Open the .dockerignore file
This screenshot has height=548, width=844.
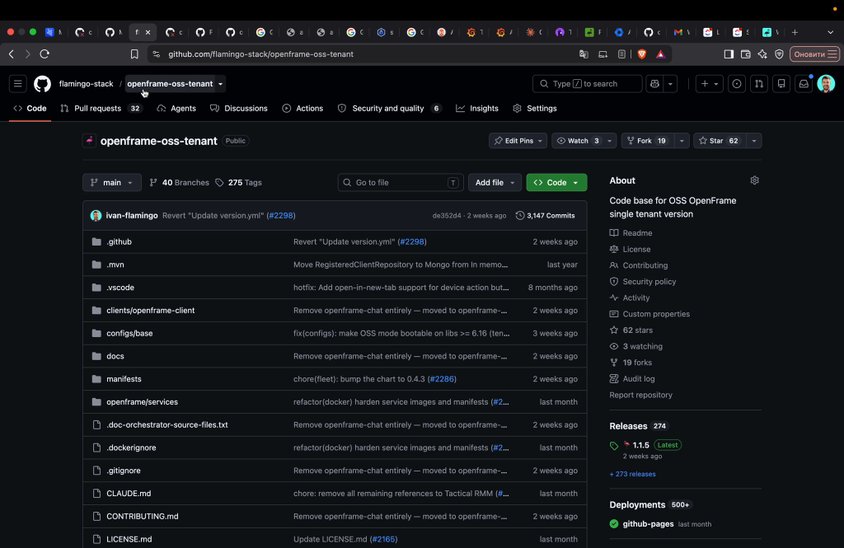131,448
